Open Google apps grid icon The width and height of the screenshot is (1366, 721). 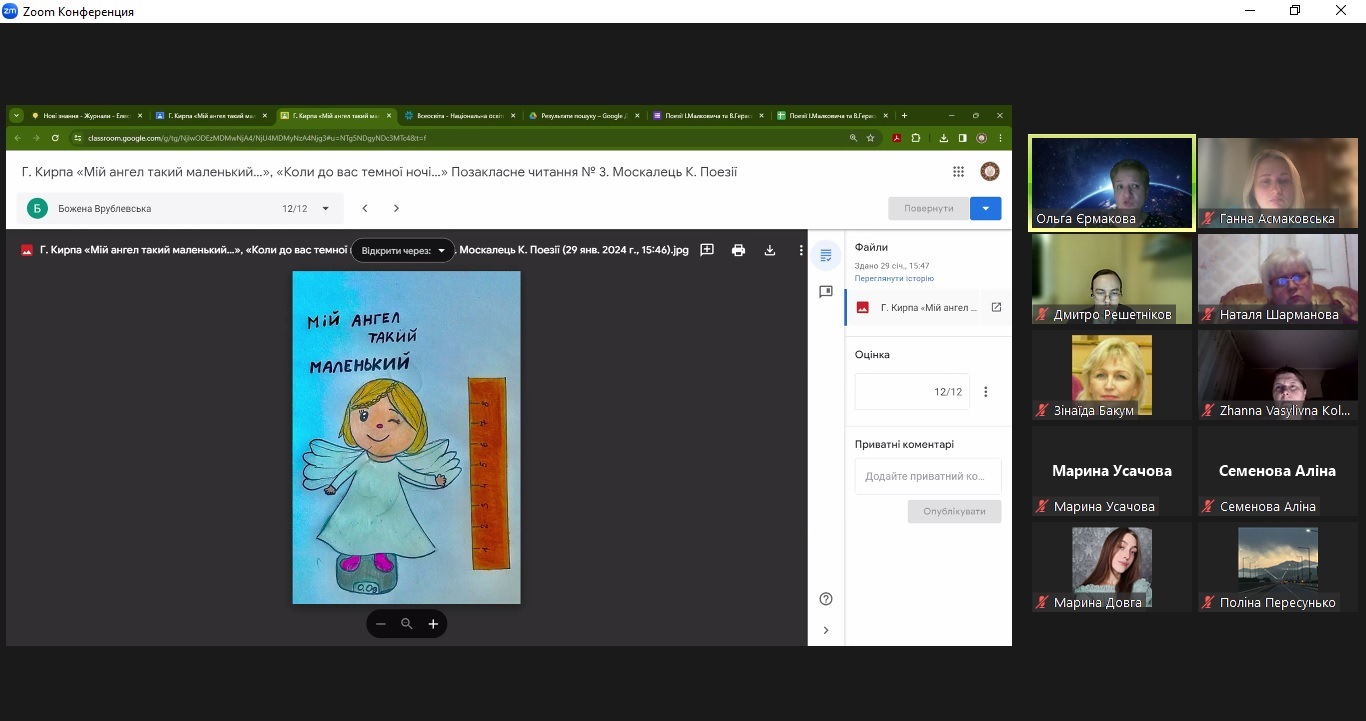coord(958,172)
